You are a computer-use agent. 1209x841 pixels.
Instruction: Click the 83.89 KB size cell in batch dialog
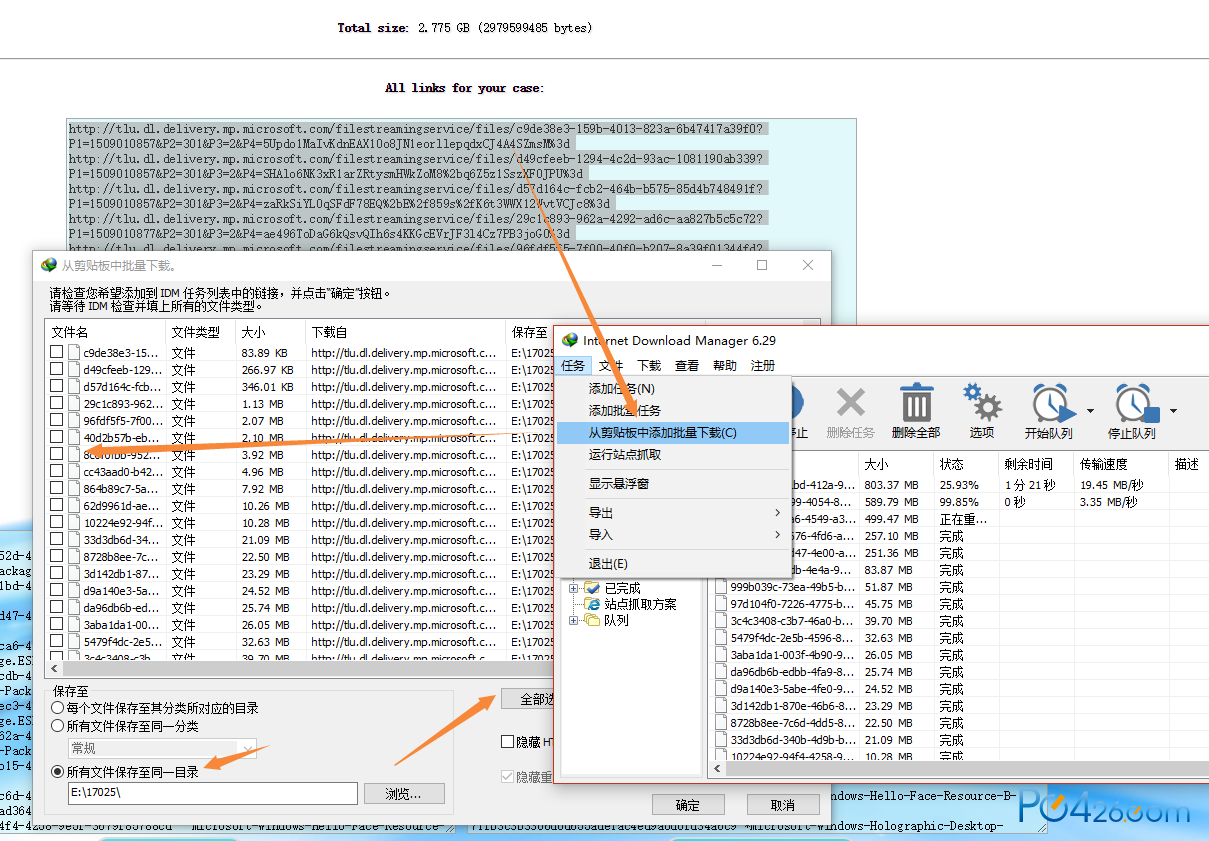(x=264, y=353)
